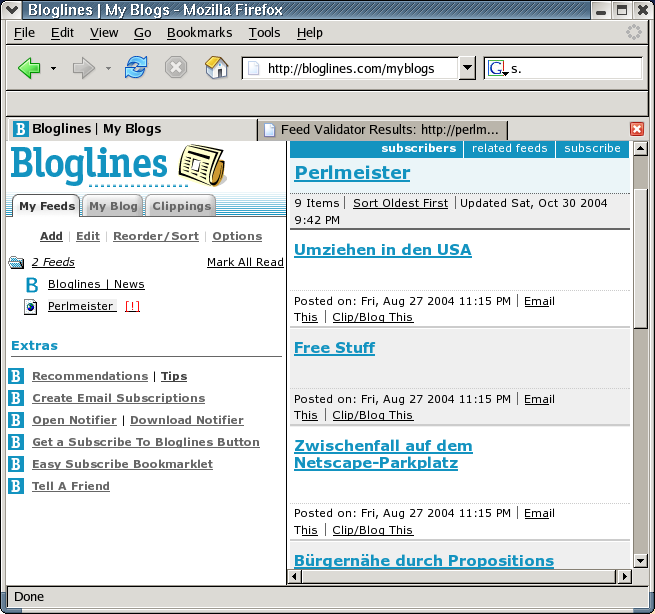The height and width of the screenshot is (614, 655).
Task: Open the Umziehen in den USA article
Action: click(x=383, y=250)
